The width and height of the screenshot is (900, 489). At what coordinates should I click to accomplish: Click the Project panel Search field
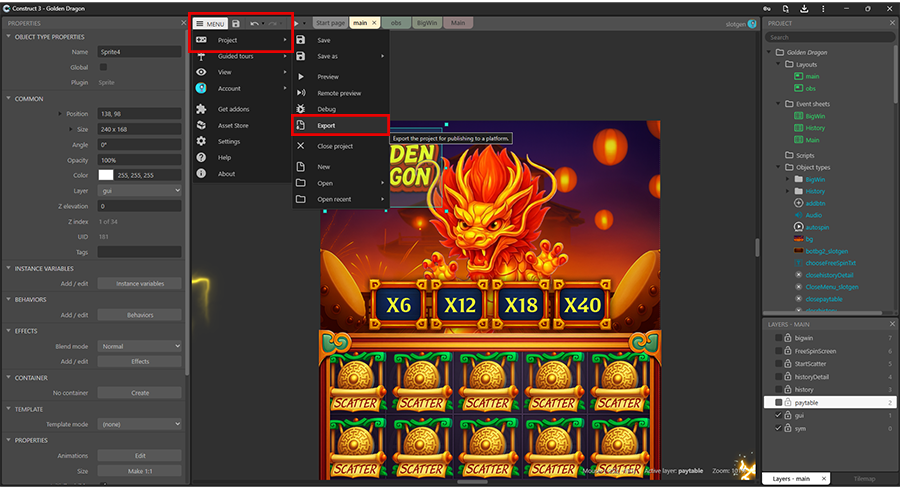point(830,37)
